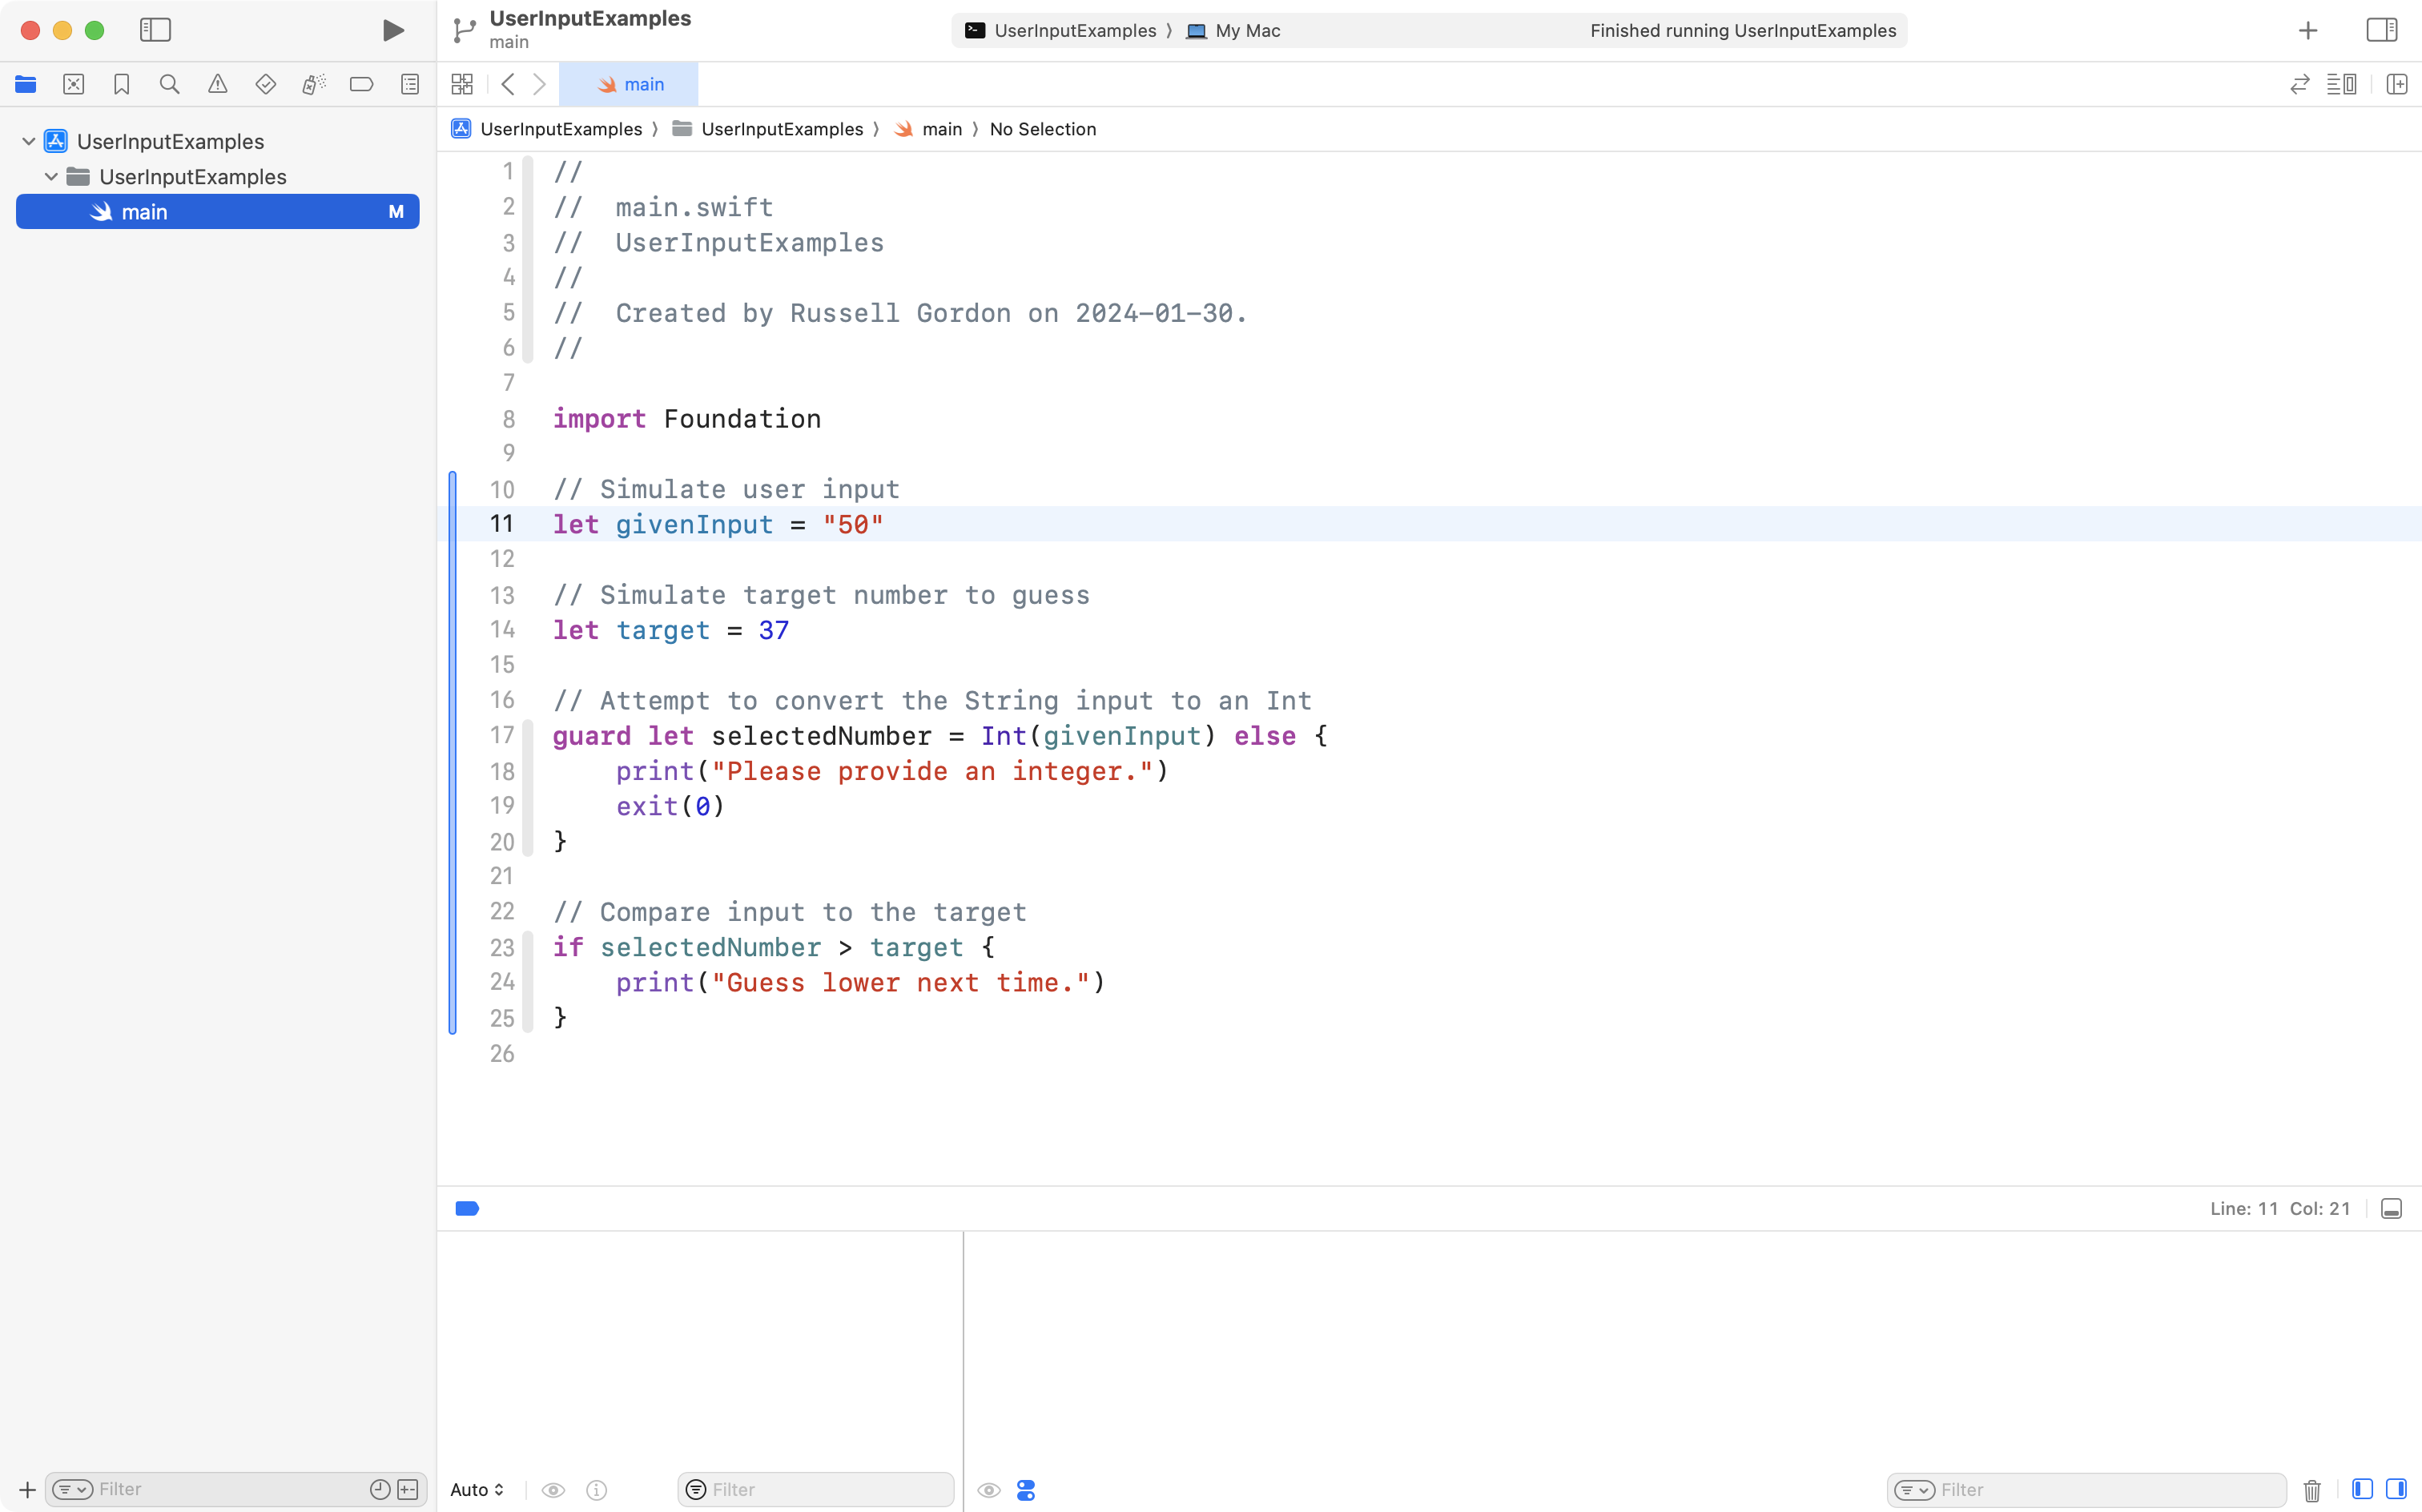Open the Report navigator
The image size is (2422, 1512).
[x=410, y=84]
